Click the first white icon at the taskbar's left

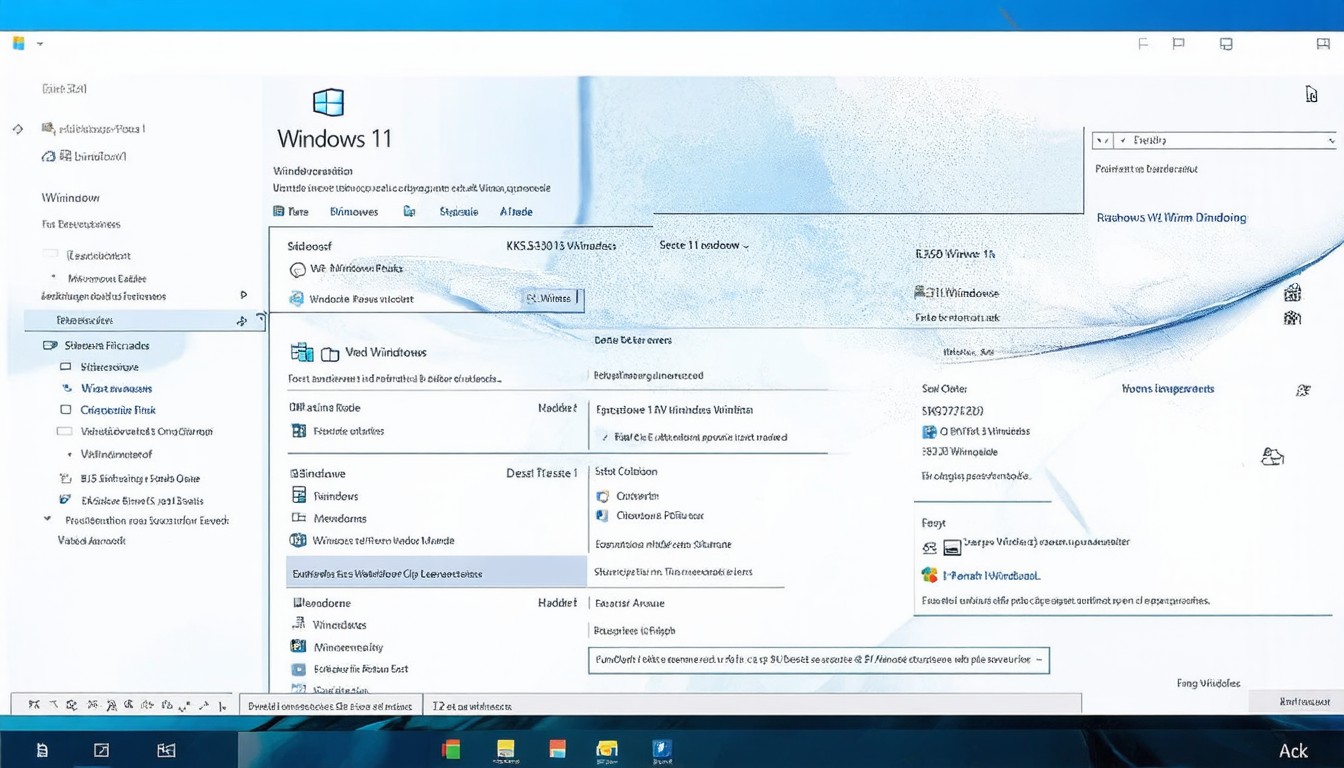tap(42, 750)
